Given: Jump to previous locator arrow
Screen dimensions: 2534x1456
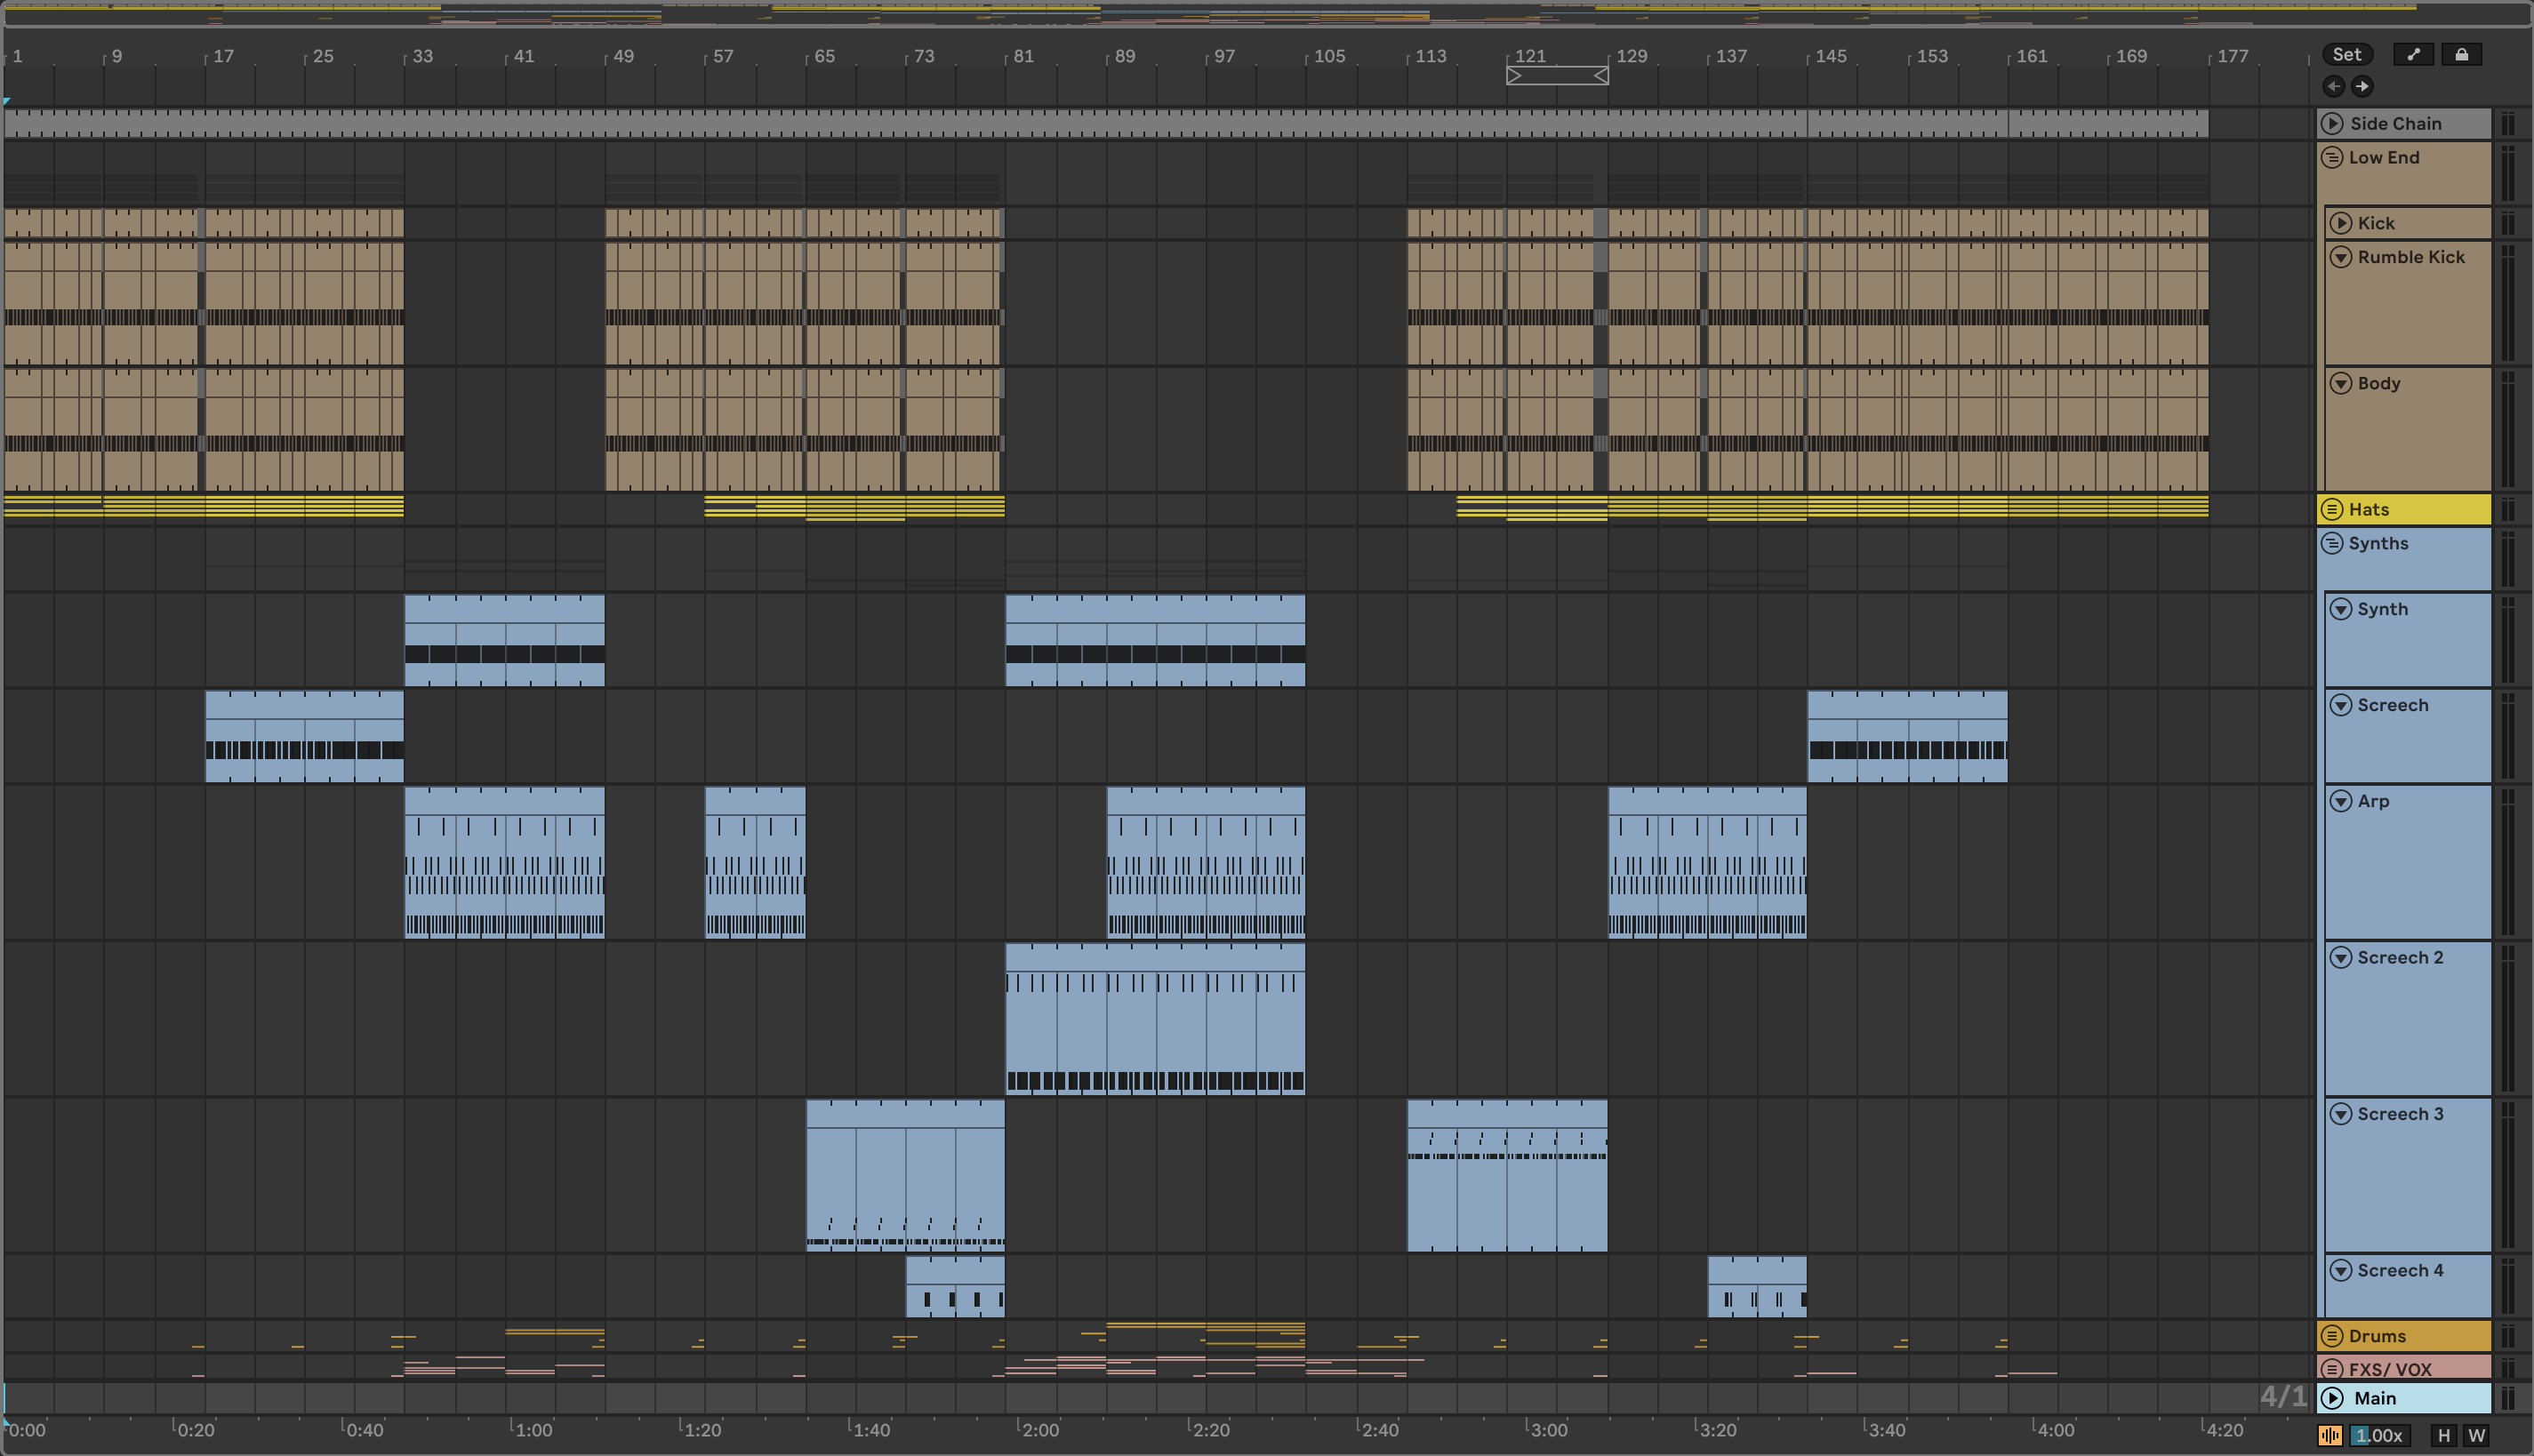Looking at the screenshot, I should [x=2333, y=86].
